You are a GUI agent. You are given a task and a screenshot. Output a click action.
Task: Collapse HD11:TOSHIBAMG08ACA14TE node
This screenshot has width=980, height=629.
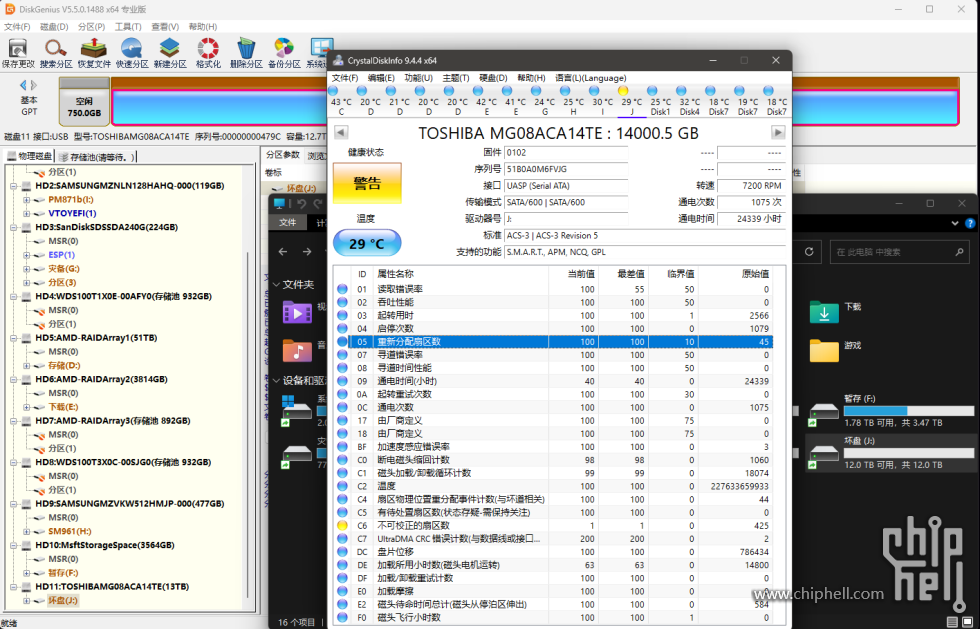pyautogui.click(x=13, y=586)
